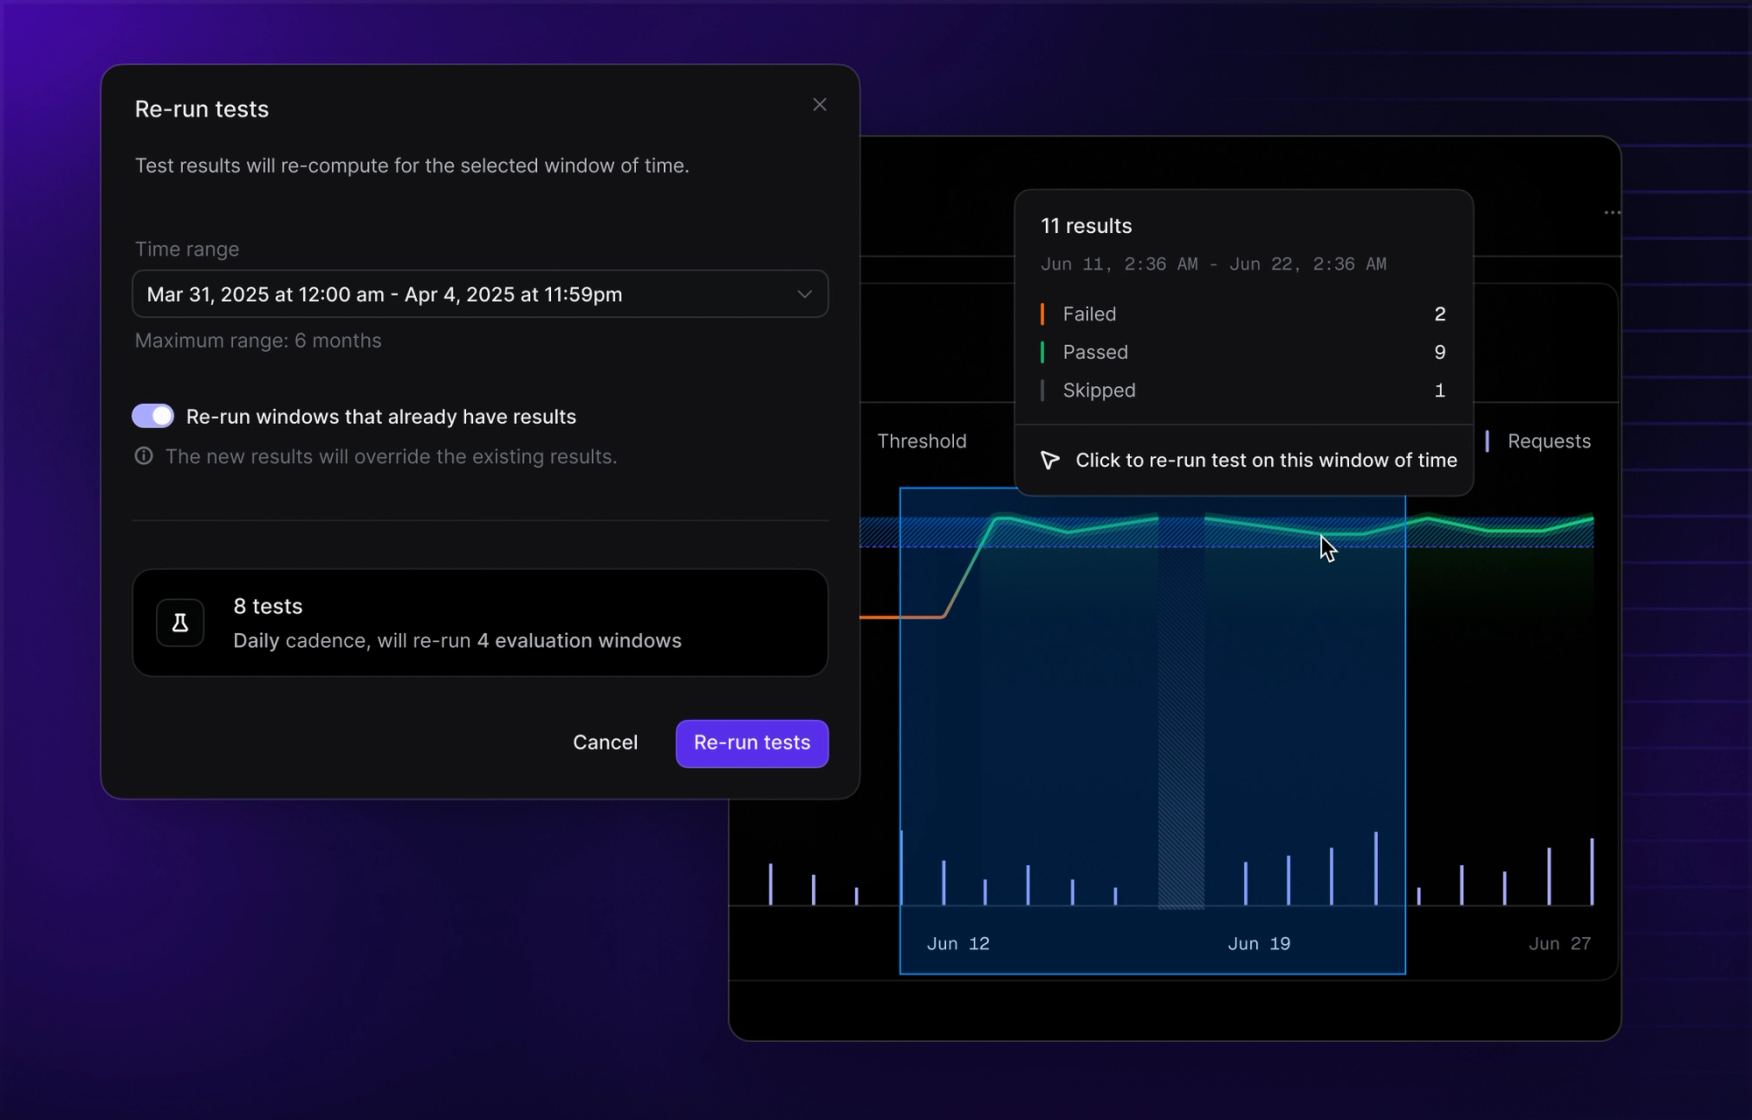Click the Re-run tests dialog title

pos(202,109)
